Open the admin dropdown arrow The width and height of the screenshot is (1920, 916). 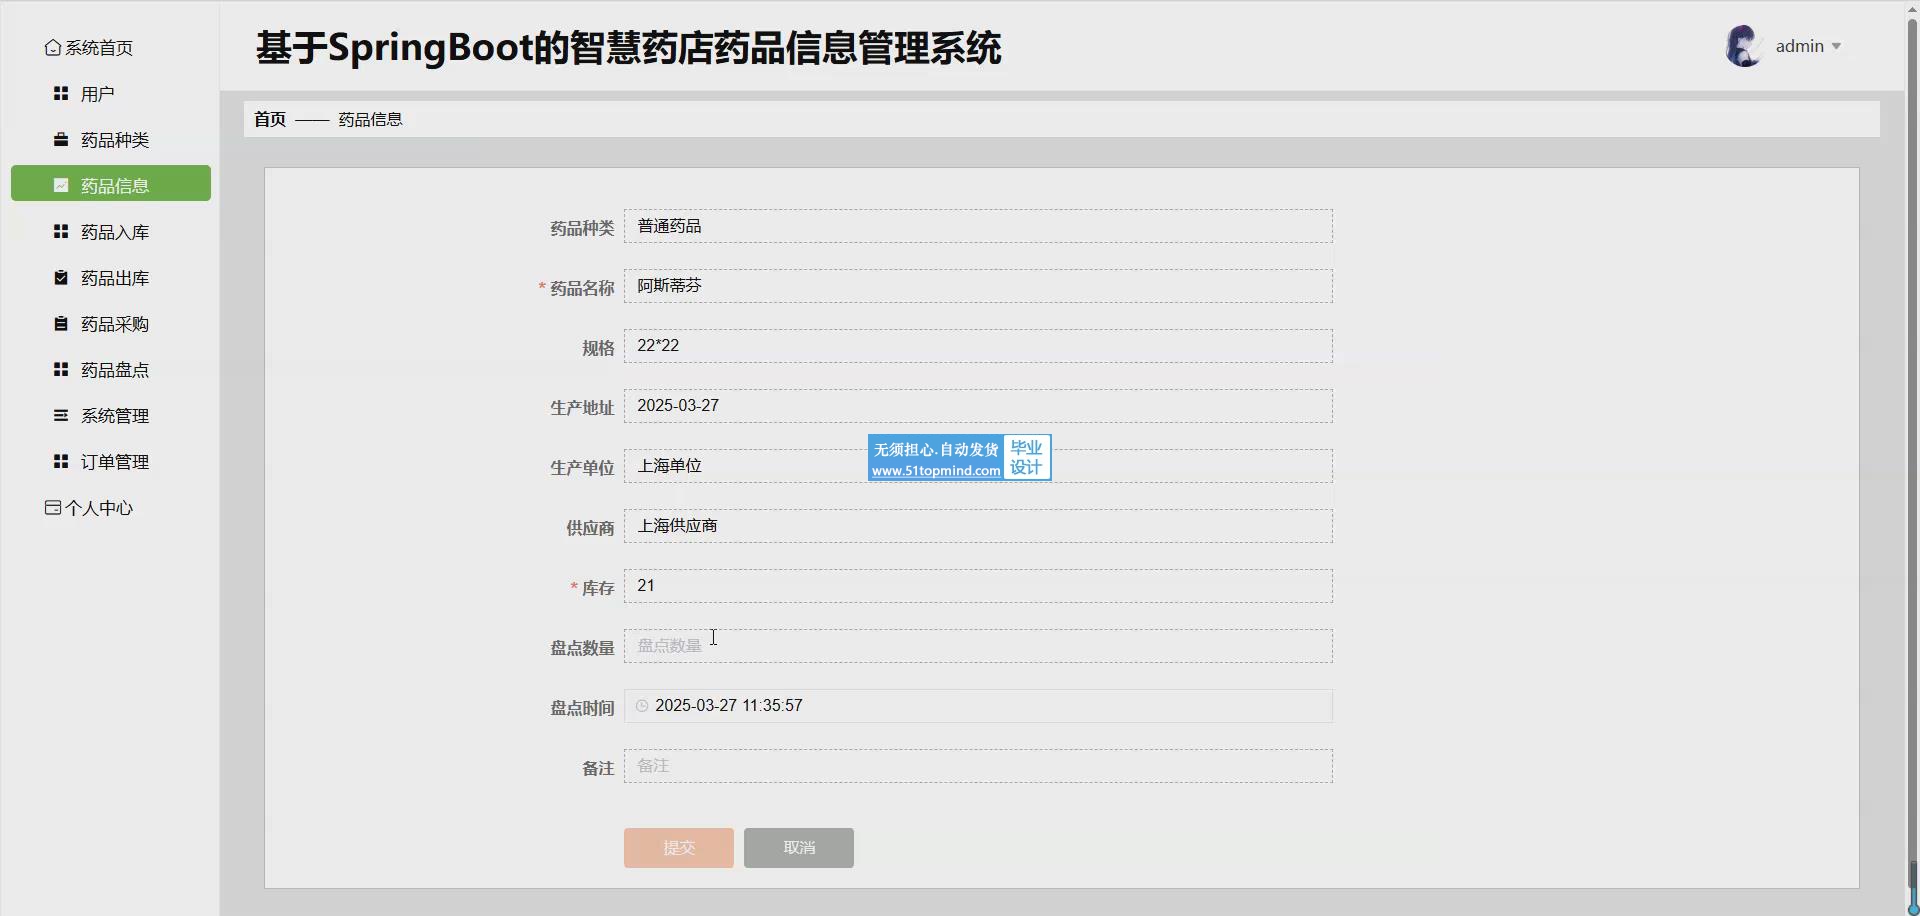(x=1836, y=47)
